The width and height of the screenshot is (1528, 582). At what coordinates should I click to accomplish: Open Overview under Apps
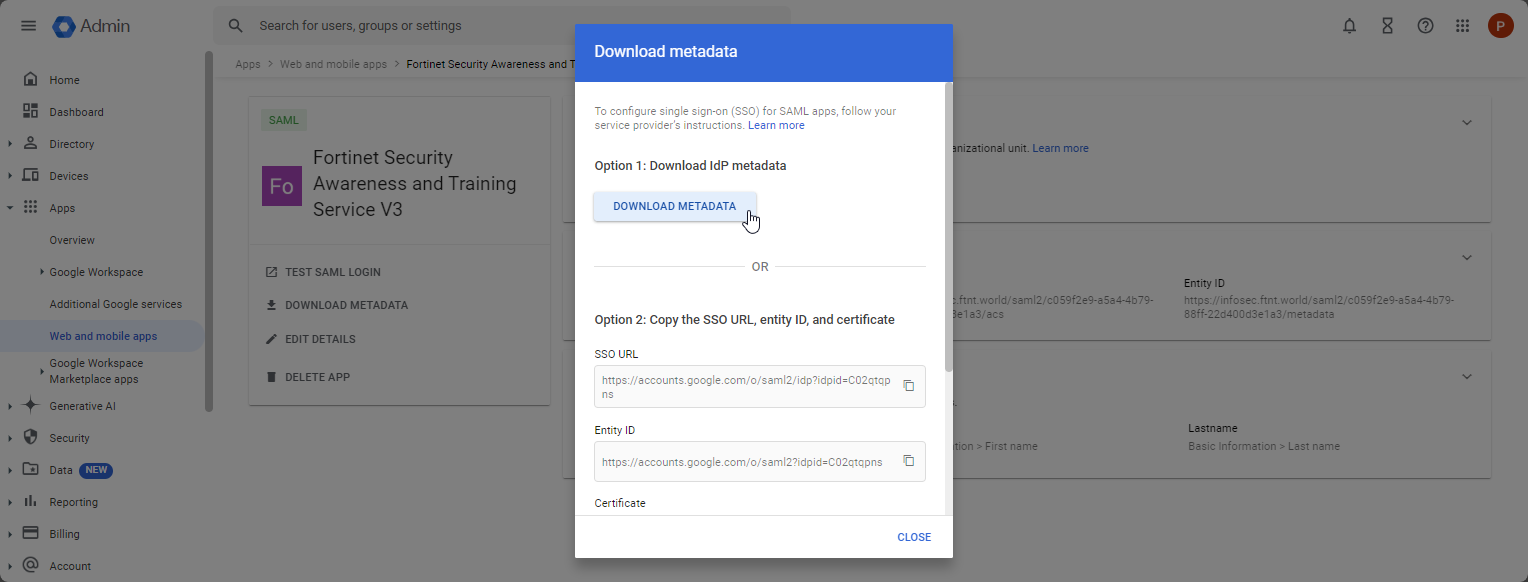[x=72, y=240]
